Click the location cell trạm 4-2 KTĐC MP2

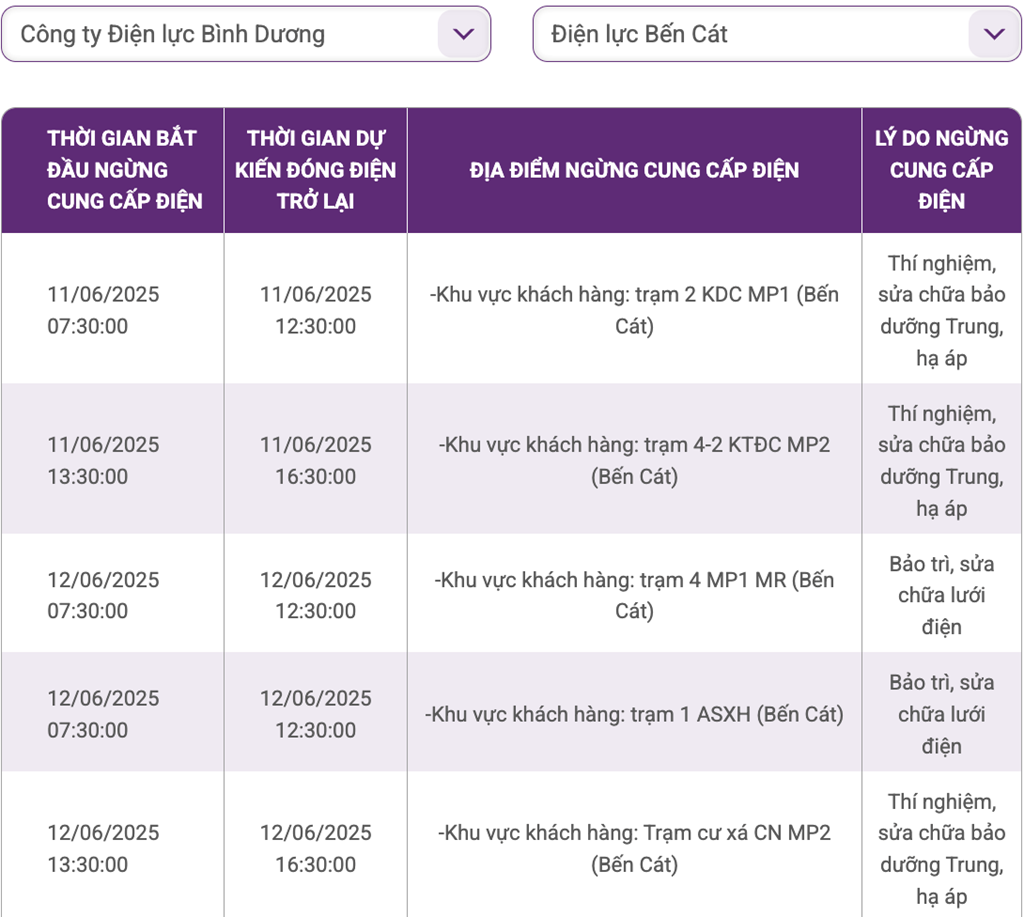634,460
